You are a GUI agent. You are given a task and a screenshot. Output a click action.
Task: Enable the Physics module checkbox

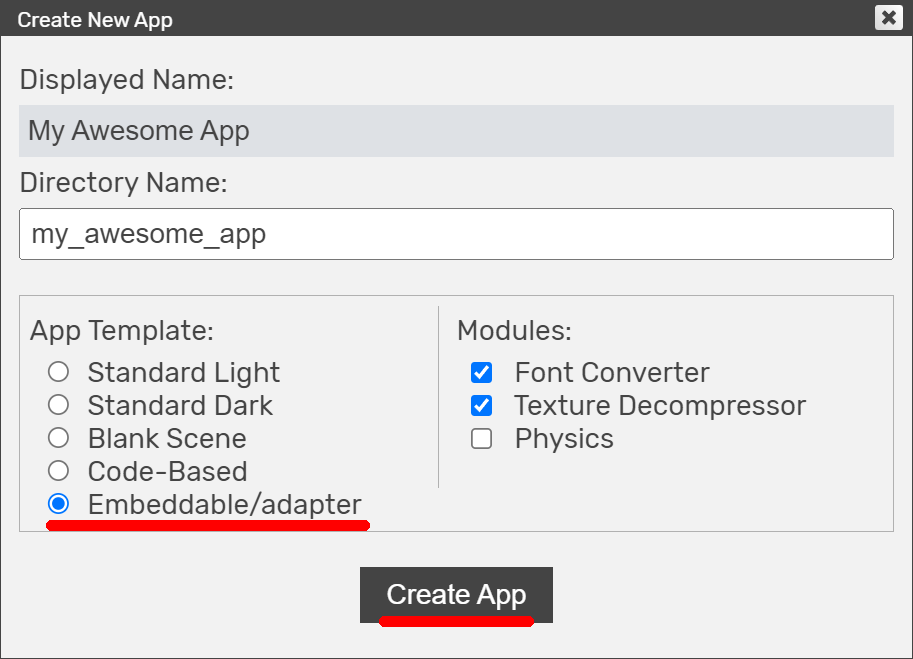click(482, 439)
